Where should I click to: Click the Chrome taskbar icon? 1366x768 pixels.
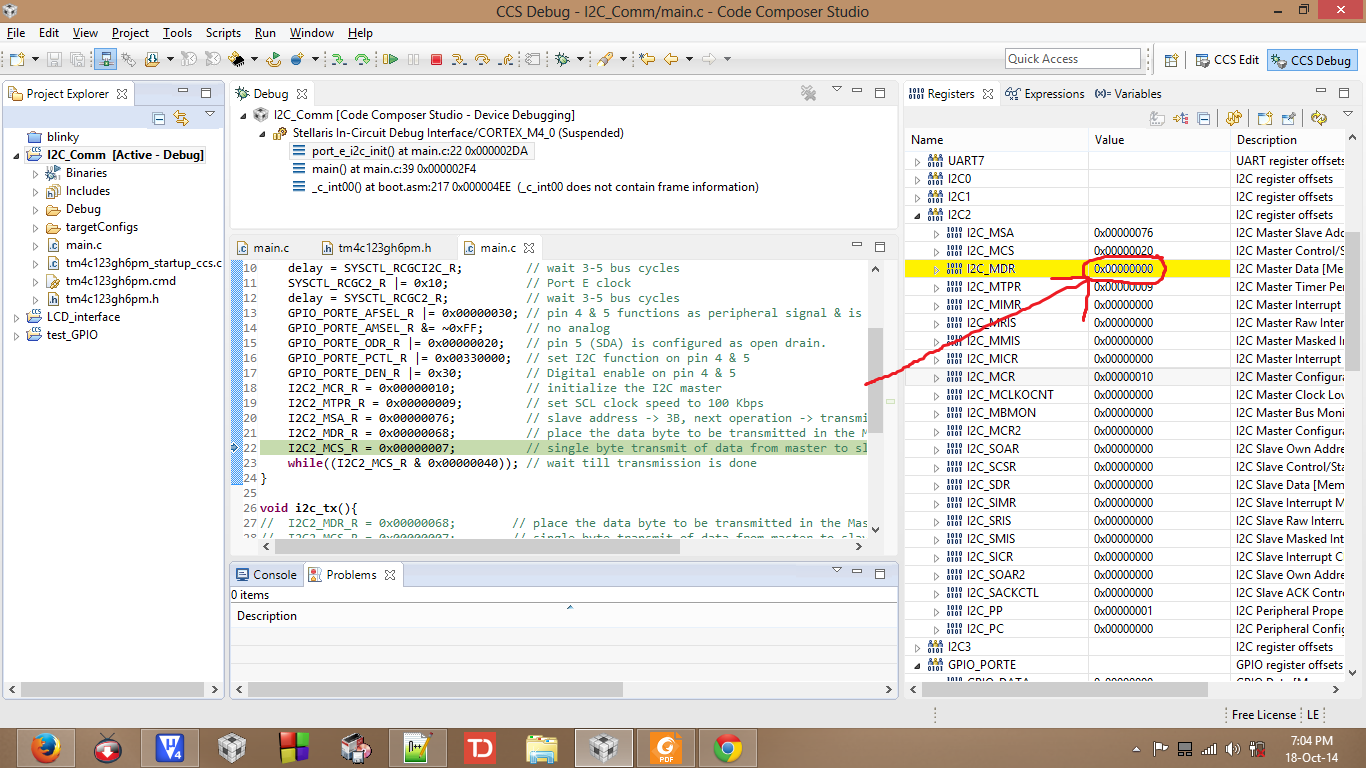727,747
